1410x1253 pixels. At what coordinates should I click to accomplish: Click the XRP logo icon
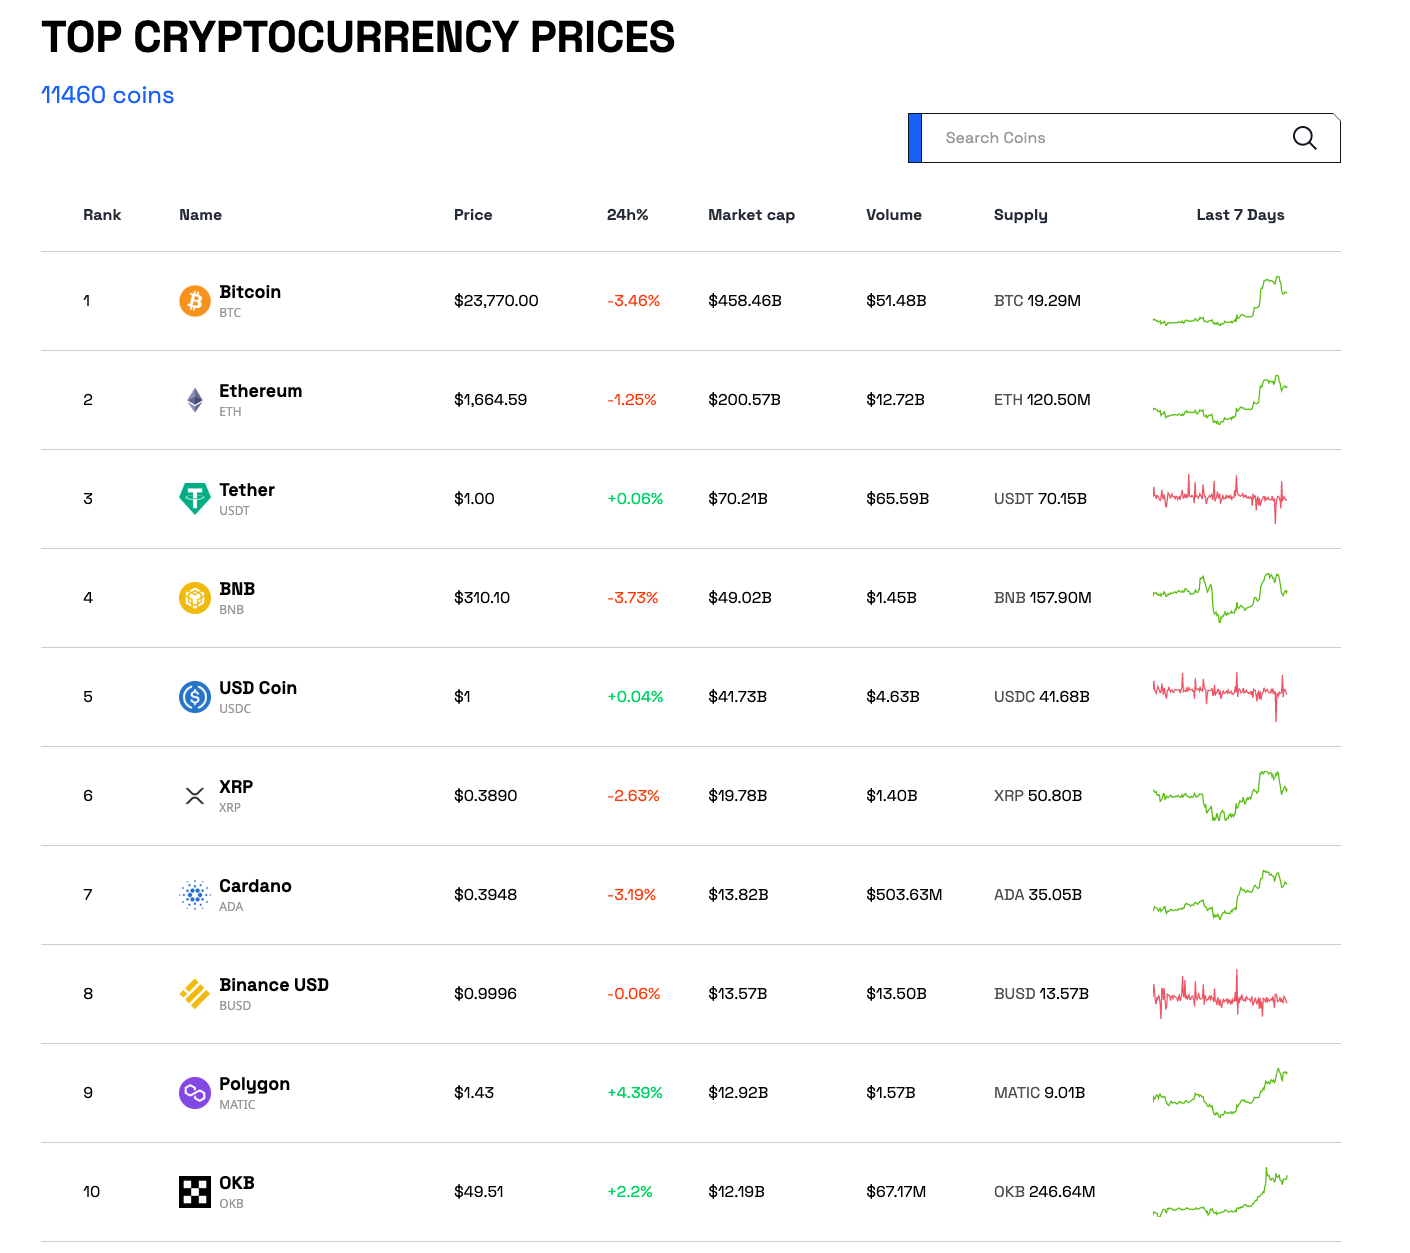[x=194, y=796]
